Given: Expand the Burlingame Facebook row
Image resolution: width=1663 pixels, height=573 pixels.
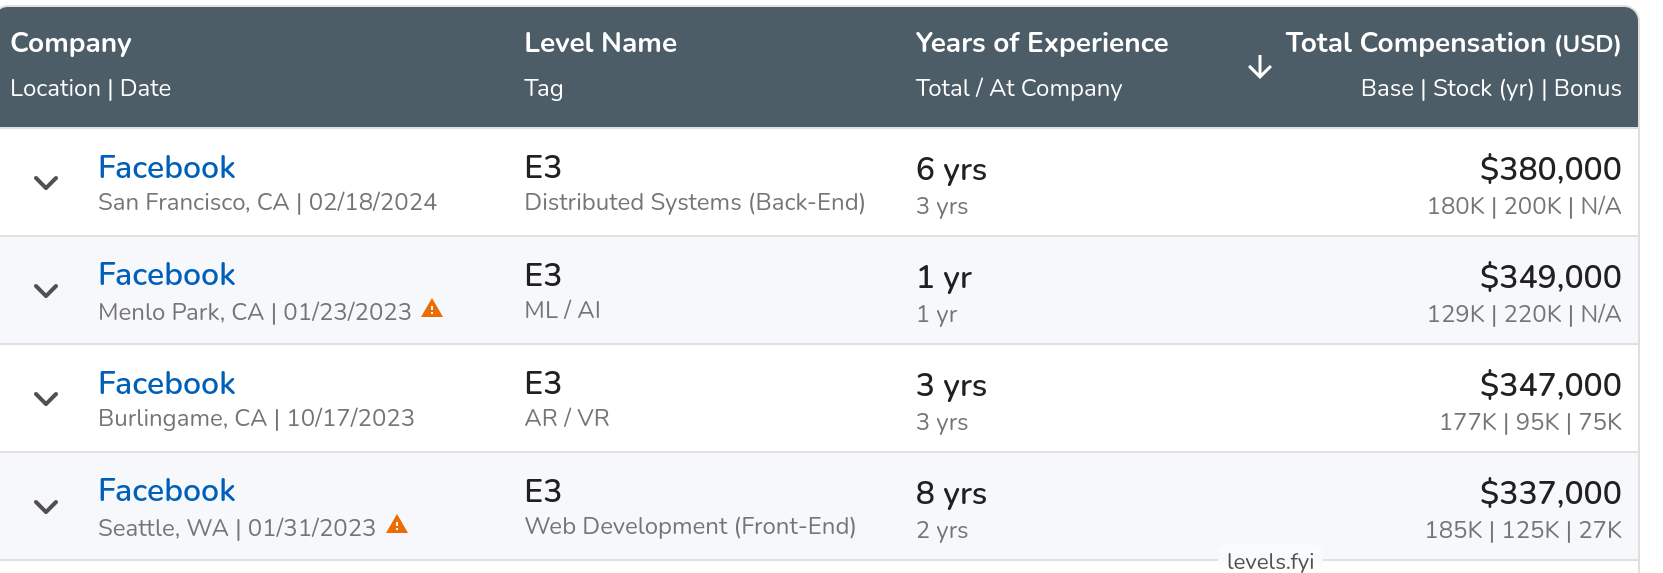Looking at the screenshot, I should tap(46, 399).
